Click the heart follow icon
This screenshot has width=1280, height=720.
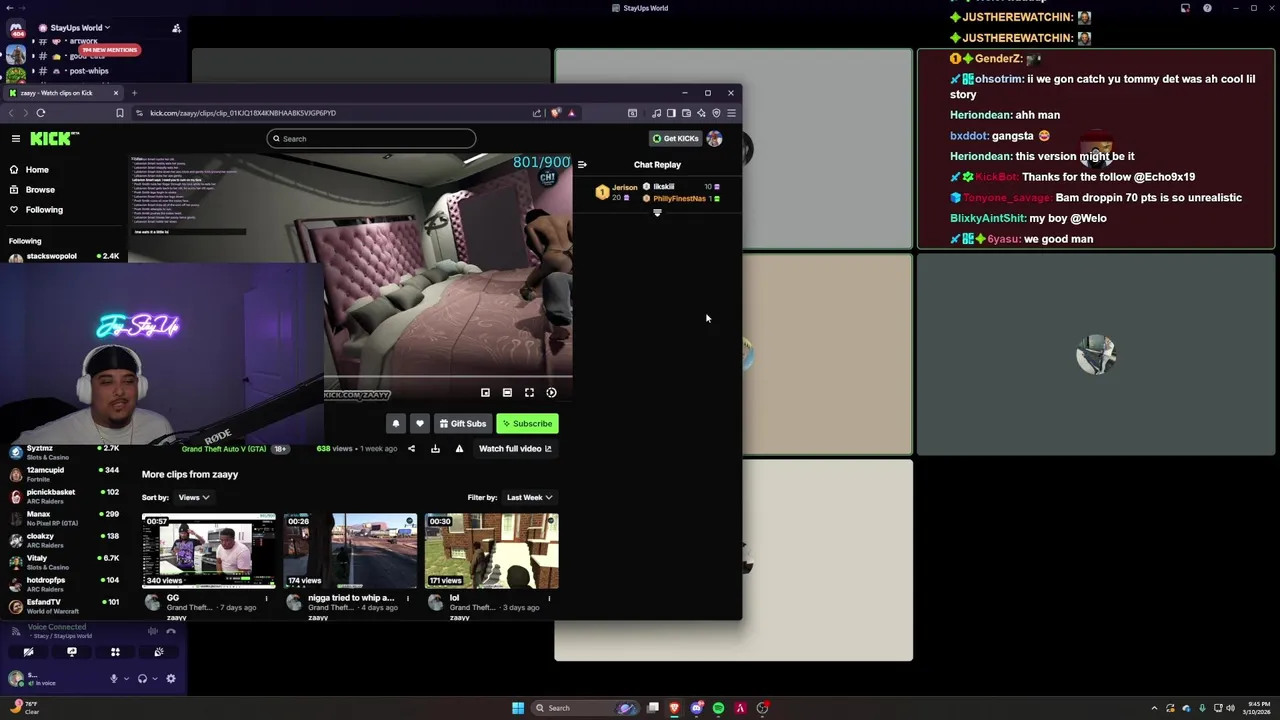(420, 424)
